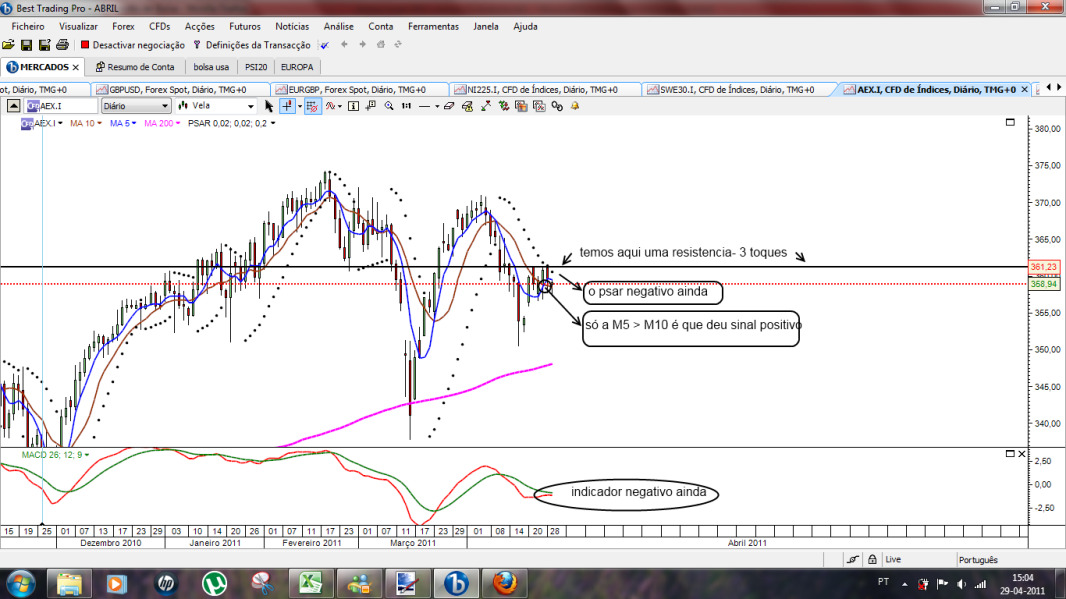
Task: Reset chart to 1:1 scale
Action: click(407, 106)
